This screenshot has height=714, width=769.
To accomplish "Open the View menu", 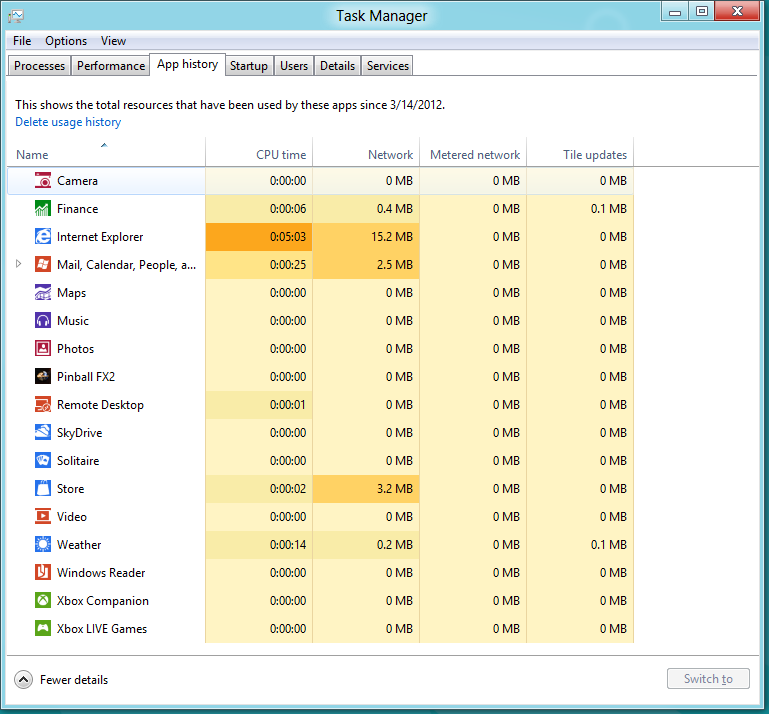I will coord(113,41).
